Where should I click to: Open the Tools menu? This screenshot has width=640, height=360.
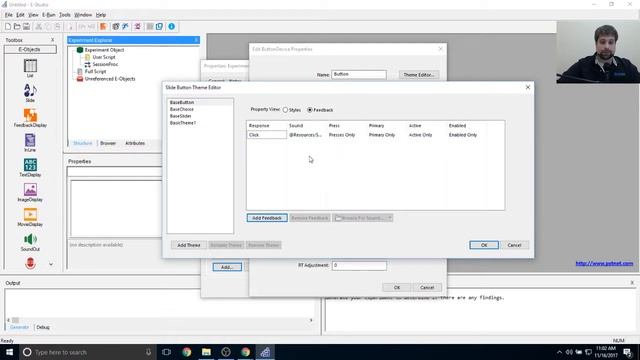[x=64, y=15]
